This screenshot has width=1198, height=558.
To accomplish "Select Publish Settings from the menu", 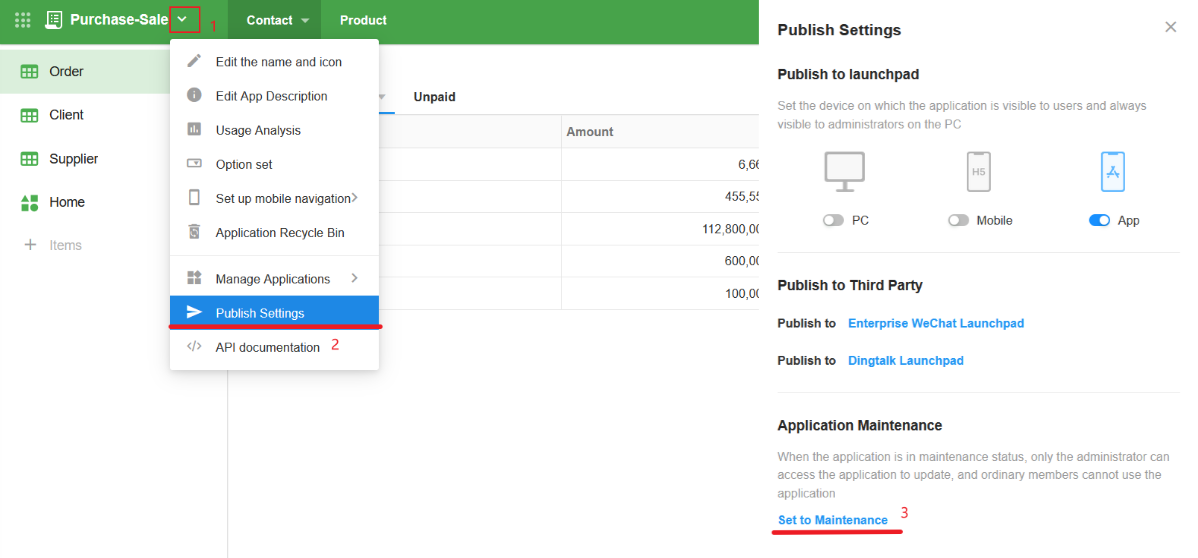I will (x=260, y=313).
